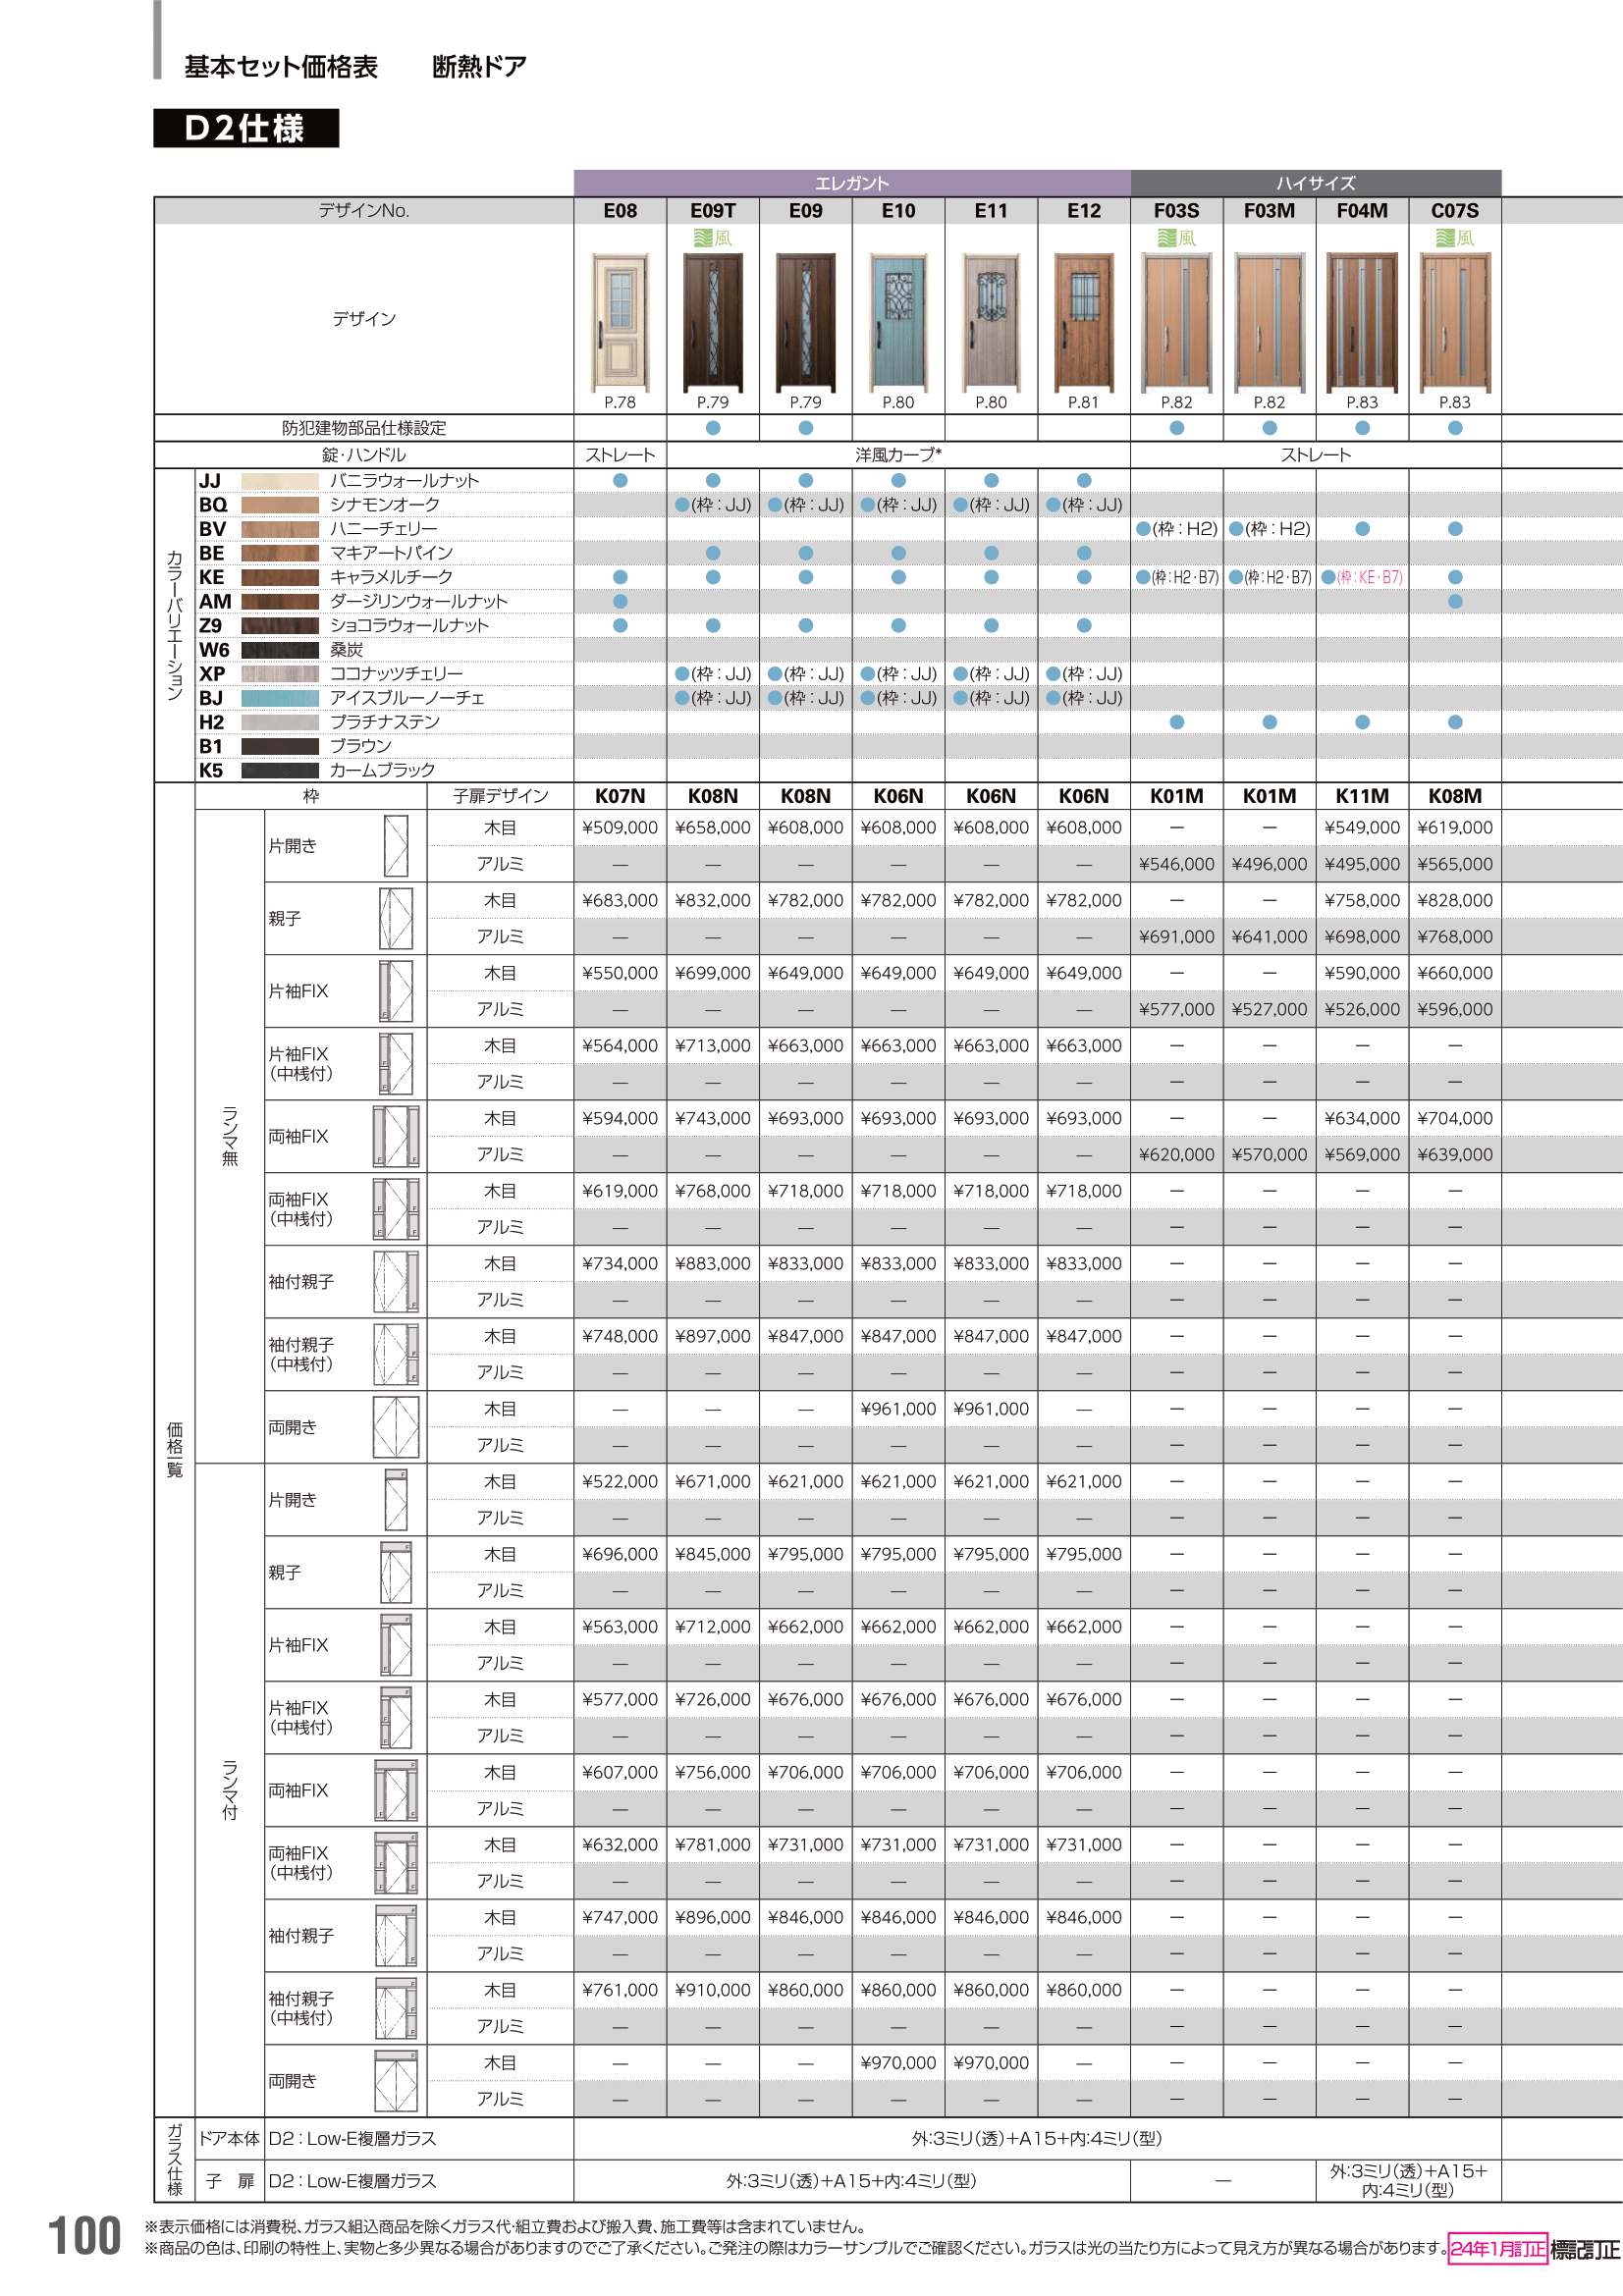The width and height of the screenshot is (1623, 2296).
Task: Click the W6 桑炭 color swatch
Action: click(x=280, y=650)
